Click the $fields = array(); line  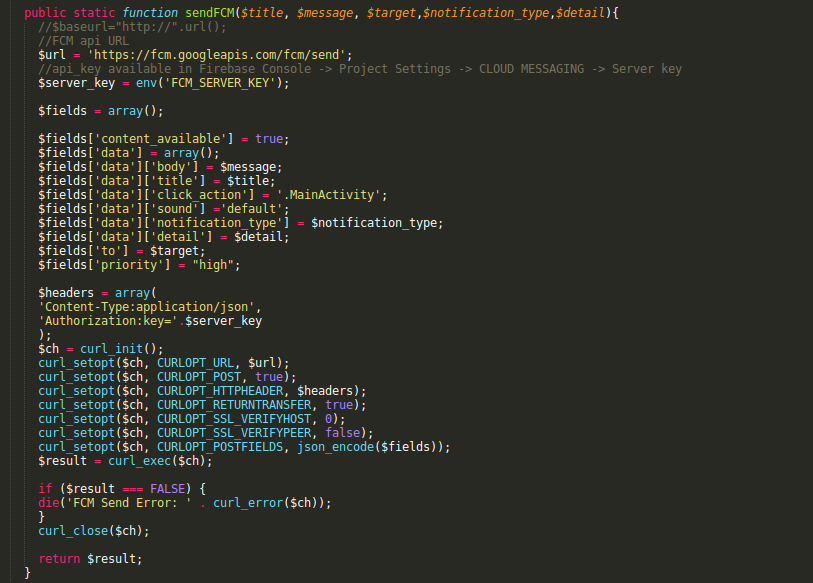[x=101, y=110]
